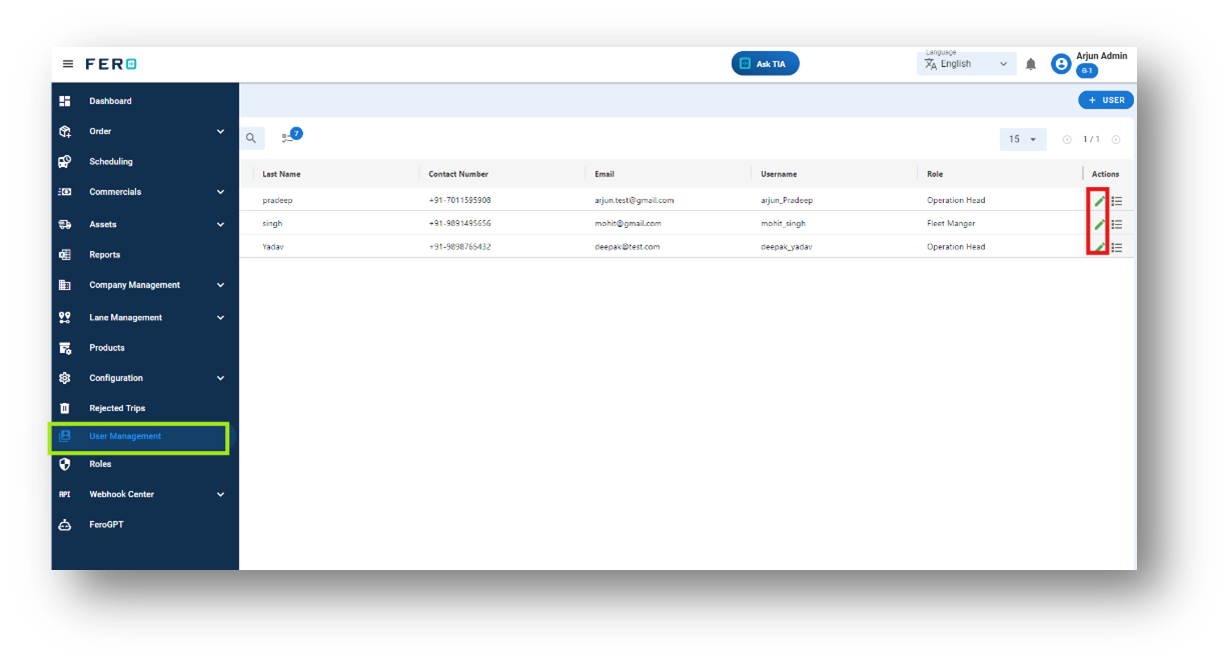Expand the Configuration submenu chevron
The width and height of the screenshot is (1232, 665).
pos(221,378)
